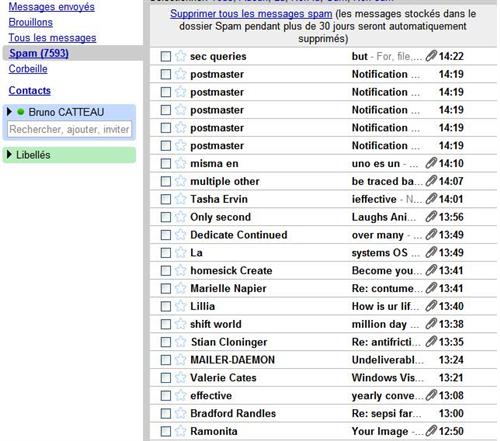Open the Spam (7593) folder
The height and width of the screenshot is (441, 500).
click(x=39, y=53)
